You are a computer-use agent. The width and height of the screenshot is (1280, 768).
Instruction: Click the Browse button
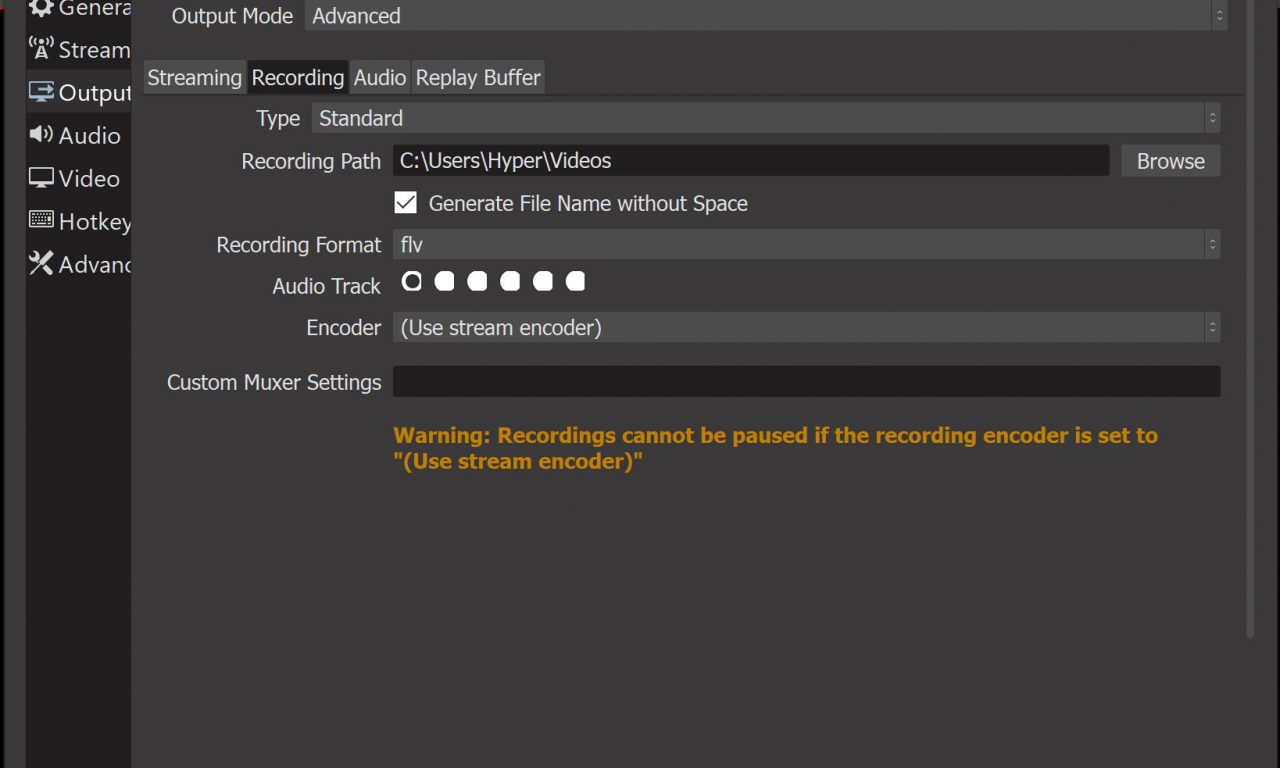coord(1170,161)
